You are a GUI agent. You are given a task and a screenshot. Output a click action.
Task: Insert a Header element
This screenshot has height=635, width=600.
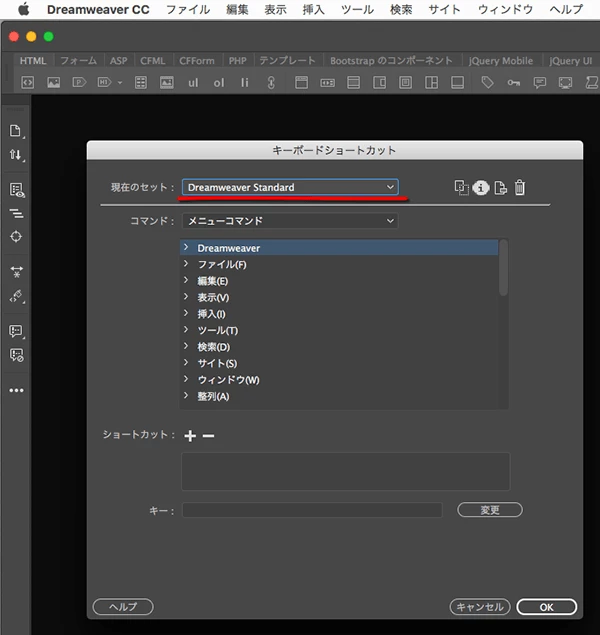click(x=301, y=83)
